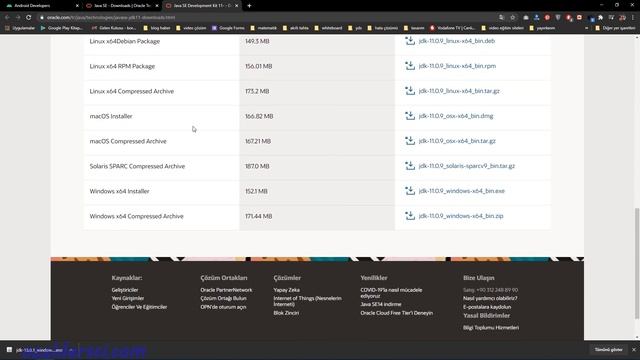Open Blok Zinciri footer link
This screenshot has height=360, width=640.
pyautogui.click(x=286, y=313)
